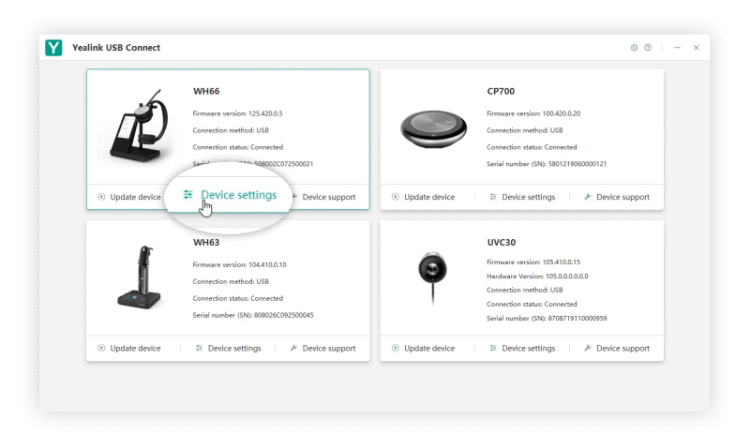Select the WH66 headset image

[x=139, y=130]
